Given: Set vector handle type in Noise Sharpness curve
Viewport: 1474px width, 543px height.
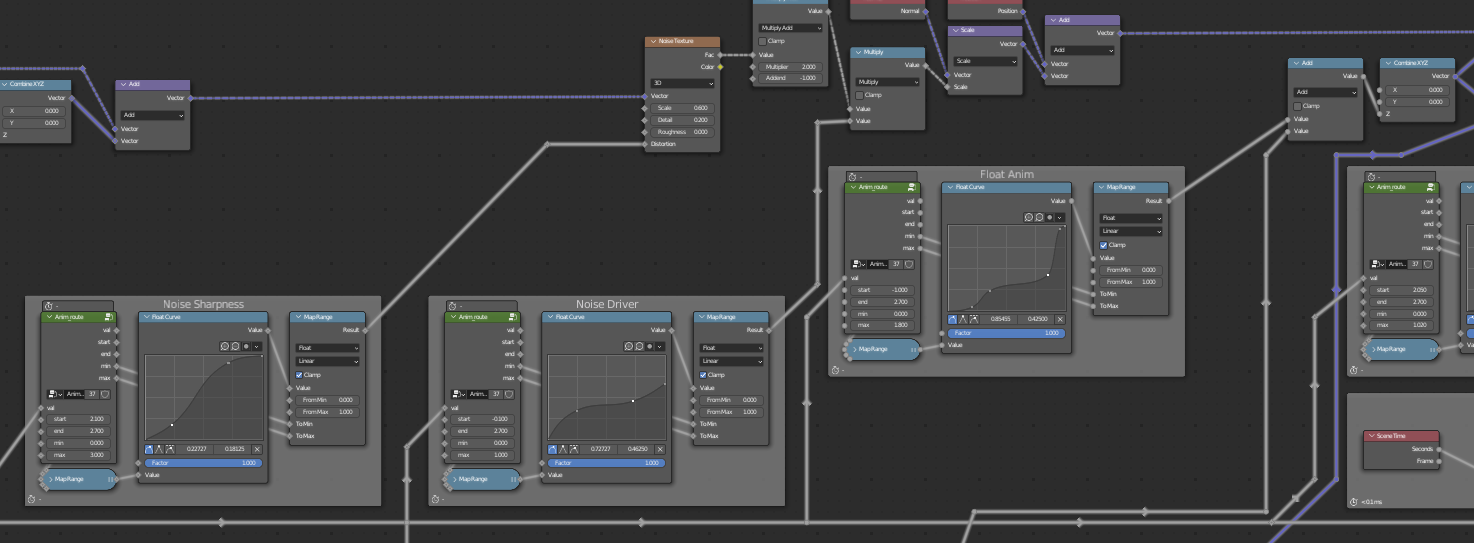Looking at the screenshot, I should click(160, 449).
